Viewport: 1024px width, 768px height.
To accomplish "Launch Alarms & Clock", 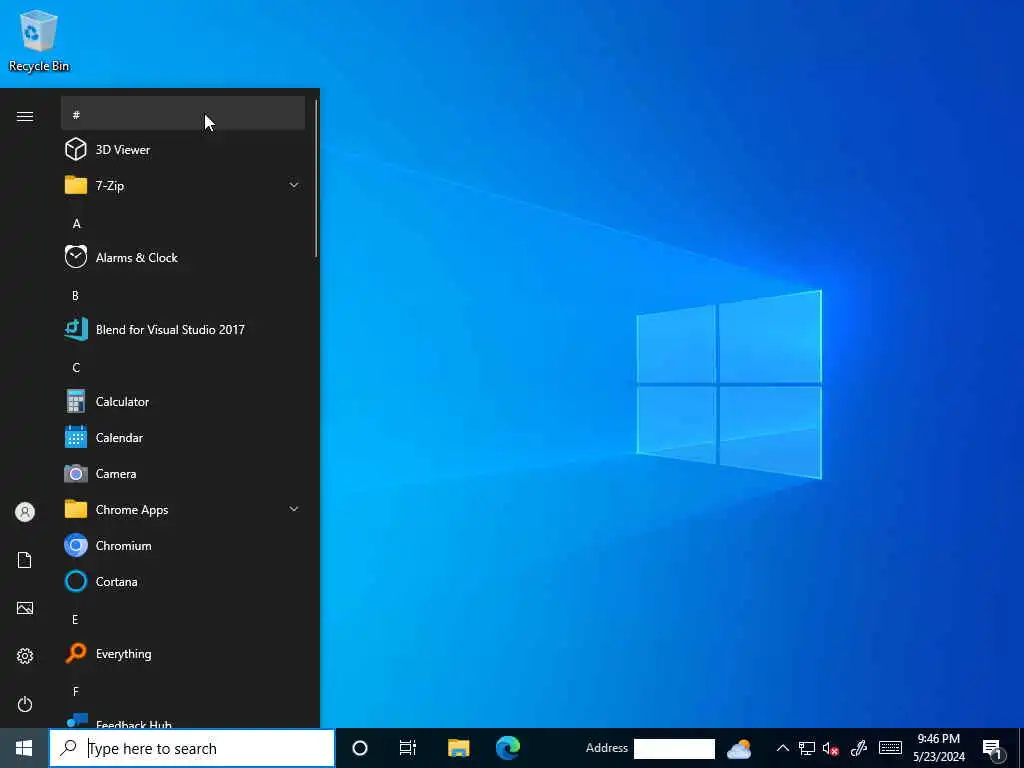I will tap(183, 257).
